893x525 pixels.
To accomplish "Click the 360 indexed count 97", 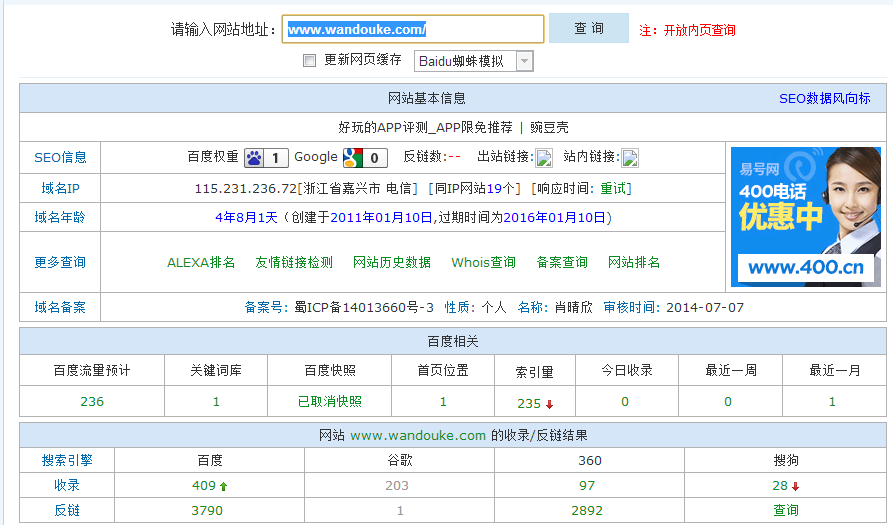I will [587, 486].
